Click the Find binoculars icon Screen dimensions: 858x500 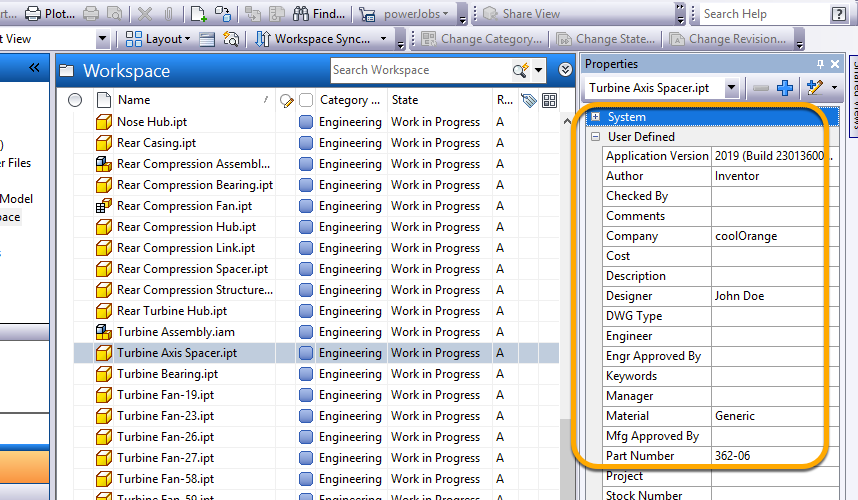point(300,14)
